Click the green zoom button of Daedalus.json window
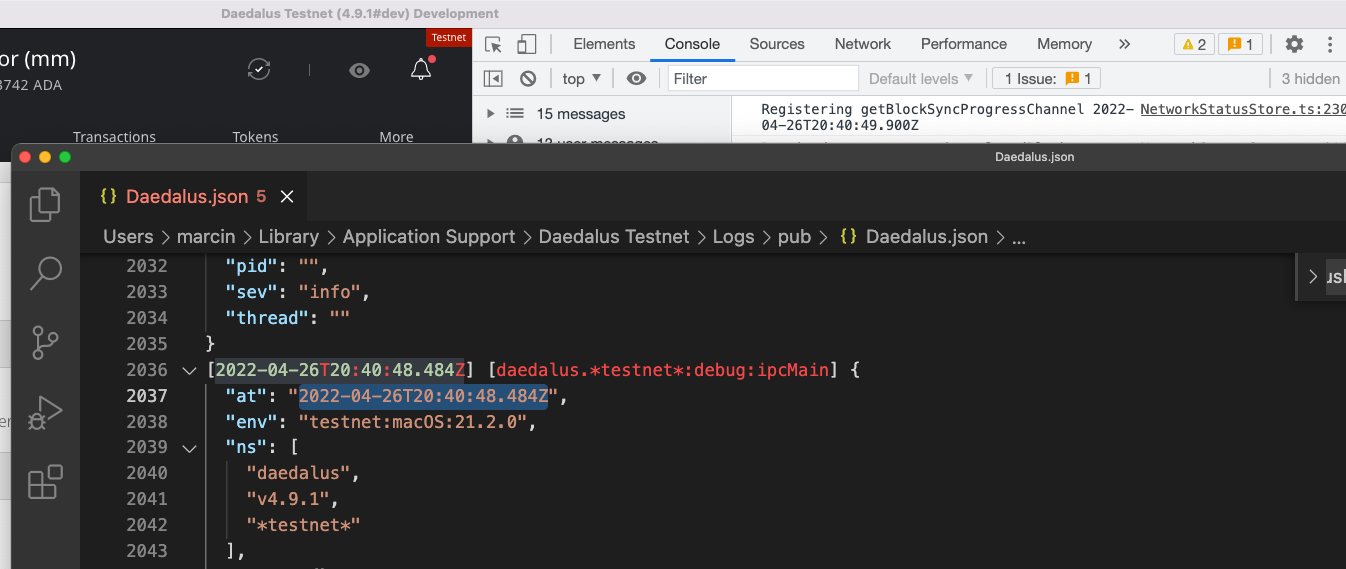The width and height of the screenshot is (1346, 569). point(65,157)
